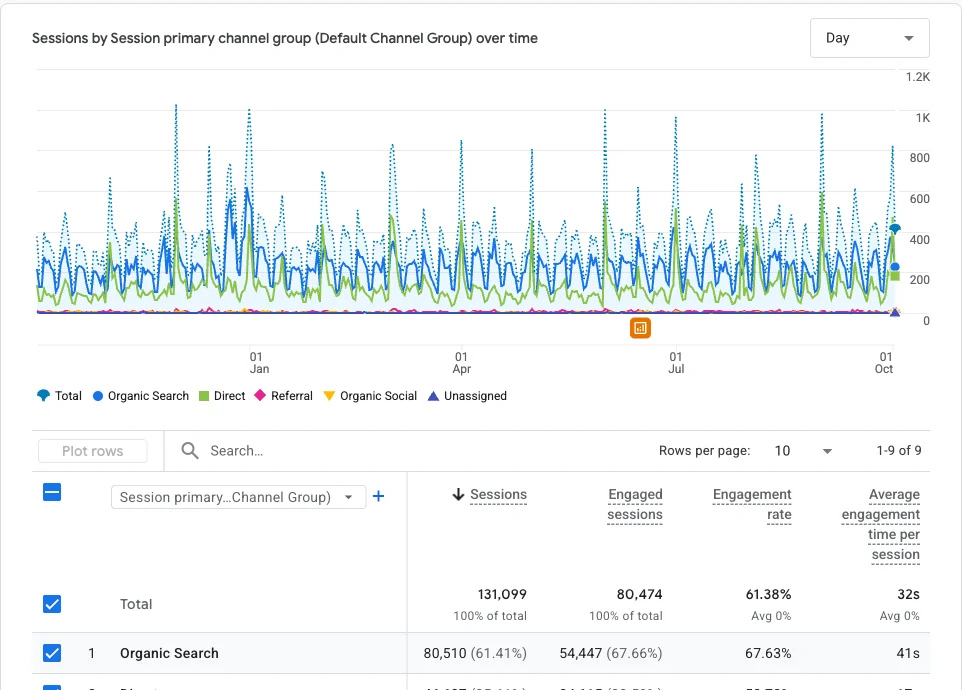Click the 61.38% engagement rate value

coord(768,594)
